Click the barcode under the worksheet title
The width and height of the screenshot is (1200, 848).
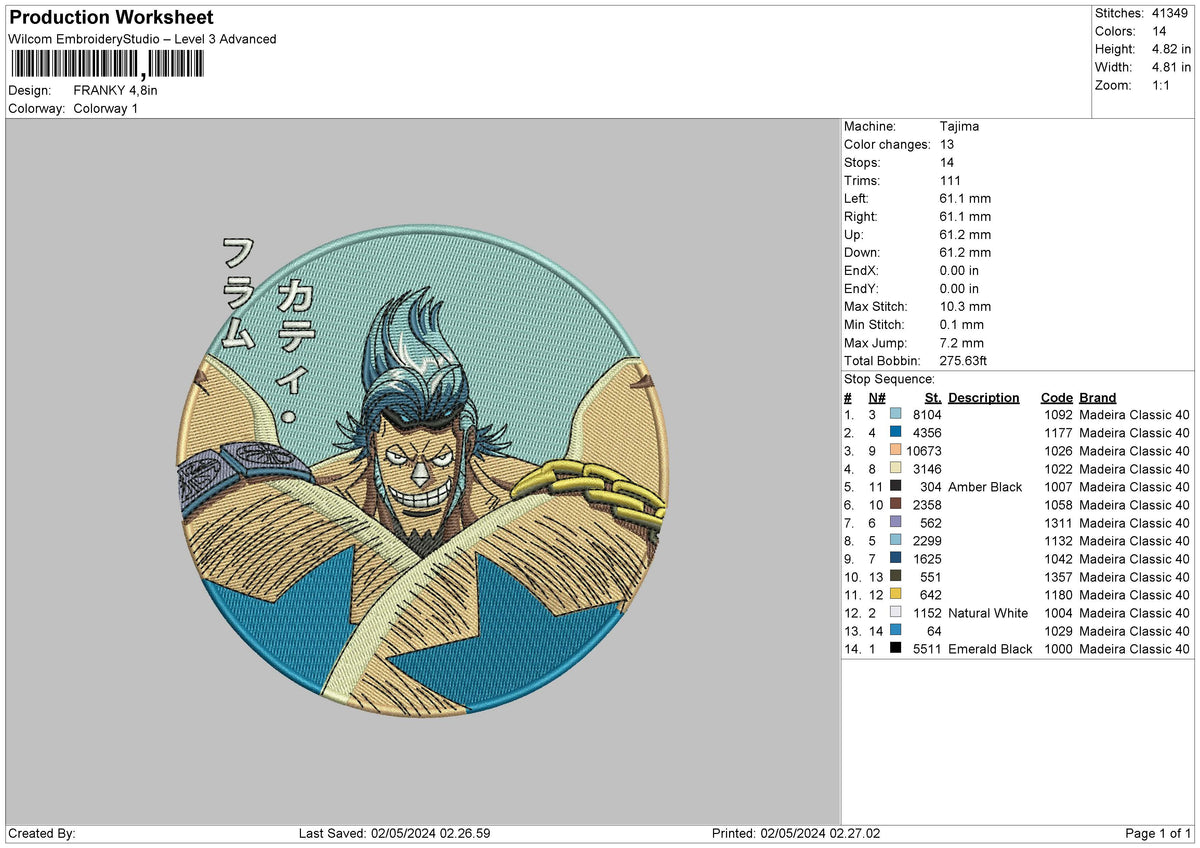point(106,65)
